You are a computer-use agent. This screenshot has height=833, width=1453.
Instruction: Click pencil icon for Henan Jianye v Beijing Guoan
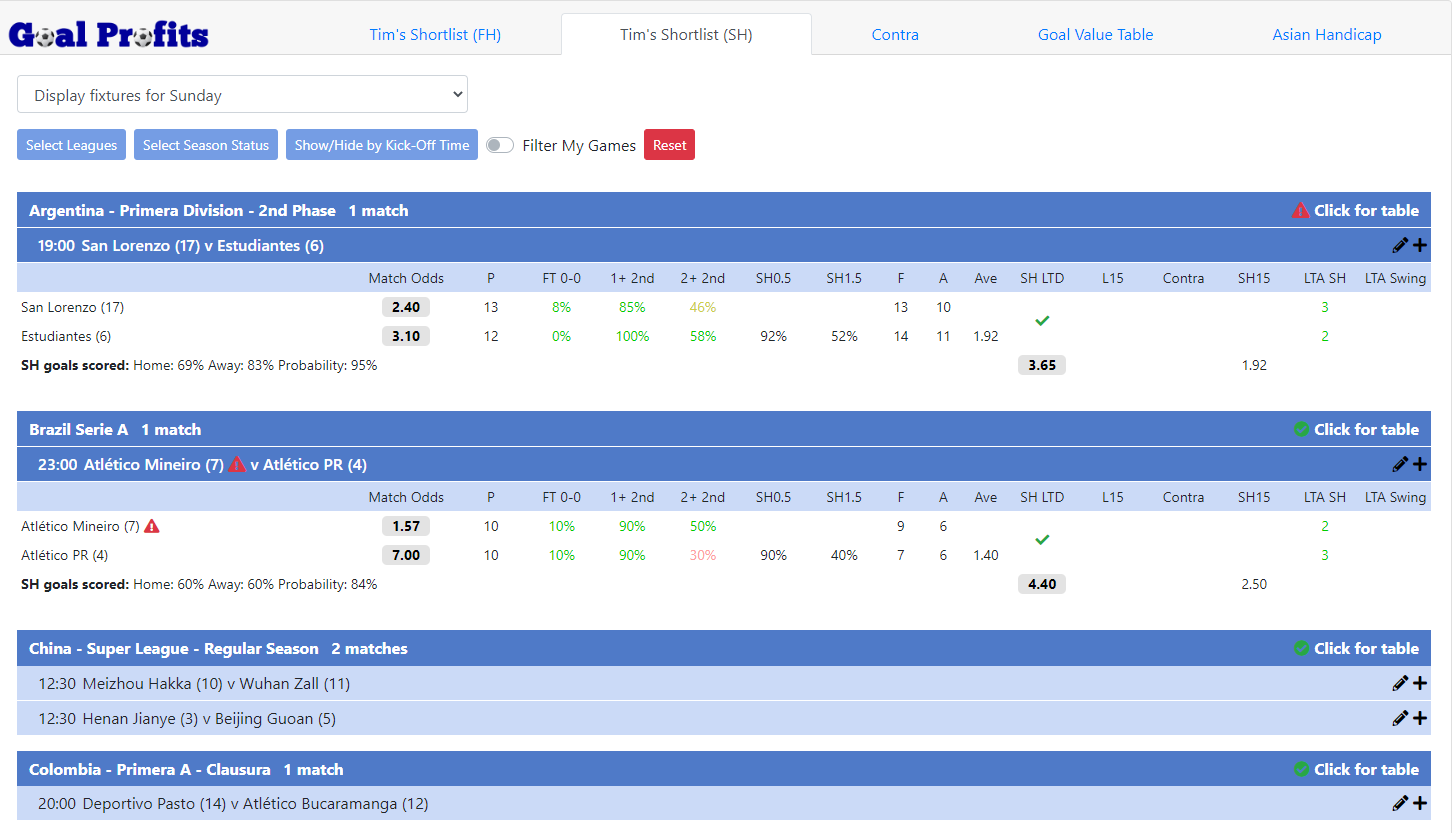point(1400,718)
